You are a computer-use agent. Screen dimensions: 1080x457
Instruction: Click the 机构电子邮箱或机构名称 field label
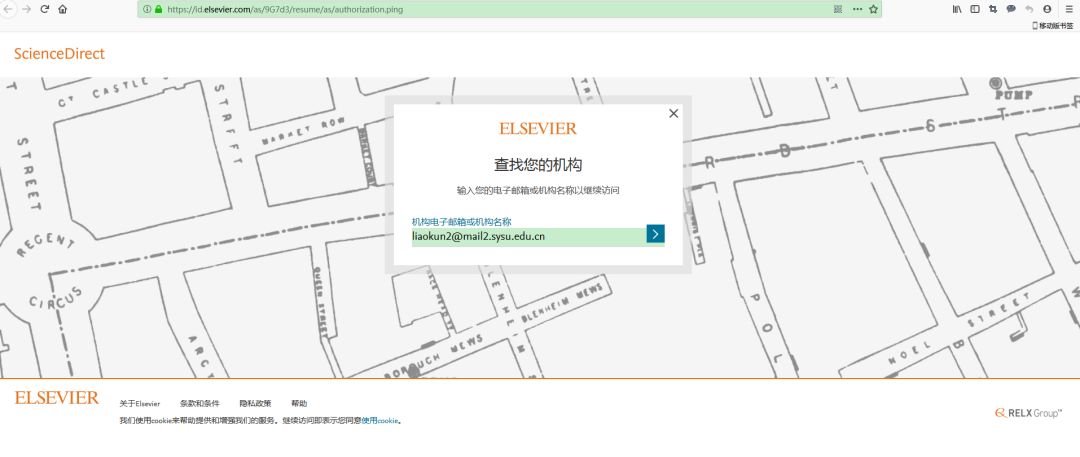tap(461, 221)
